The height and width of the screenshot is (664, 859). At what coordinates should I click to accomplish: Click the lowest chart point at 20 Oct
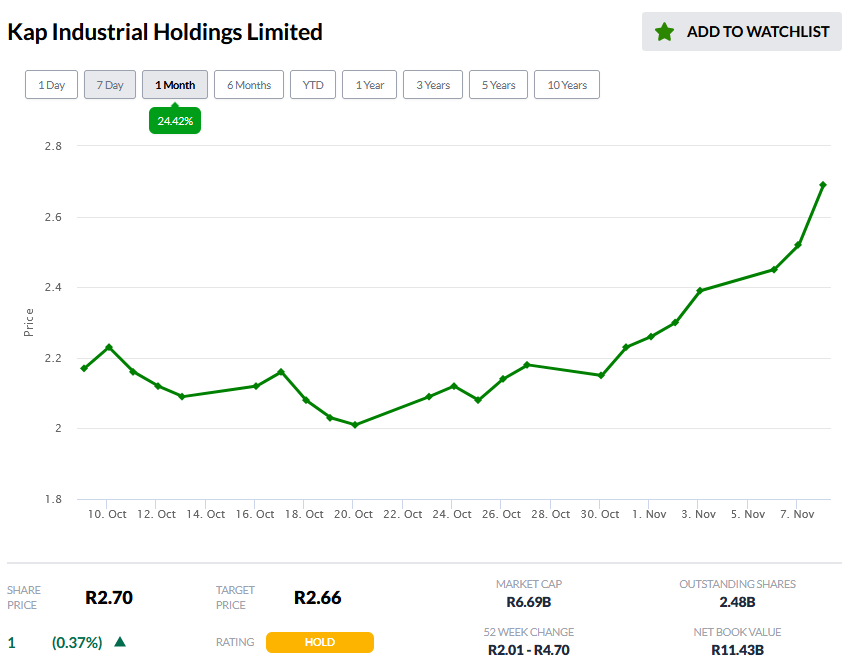pyautogui.click(x=355, y=425)
